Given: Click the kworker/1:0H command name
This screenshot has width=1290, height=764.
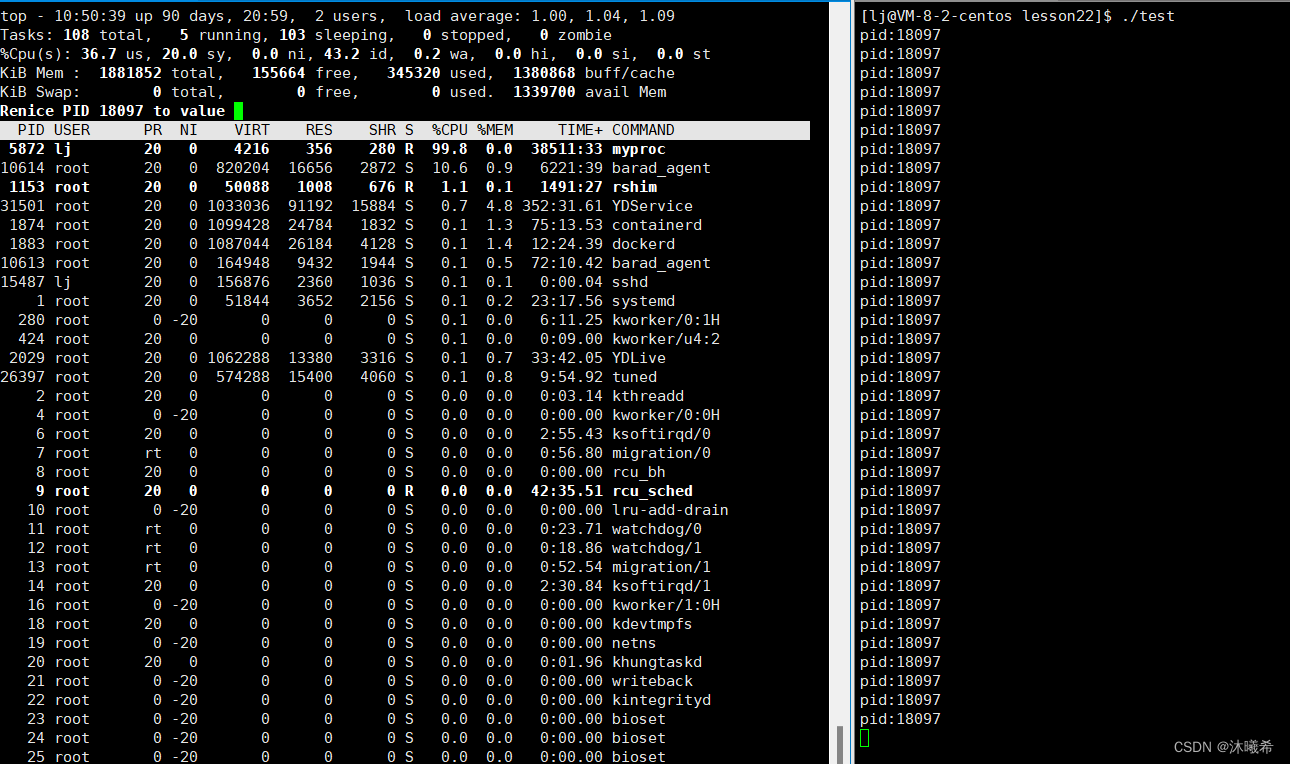Looking at the screenshot, I should click(x=666, y=605).
